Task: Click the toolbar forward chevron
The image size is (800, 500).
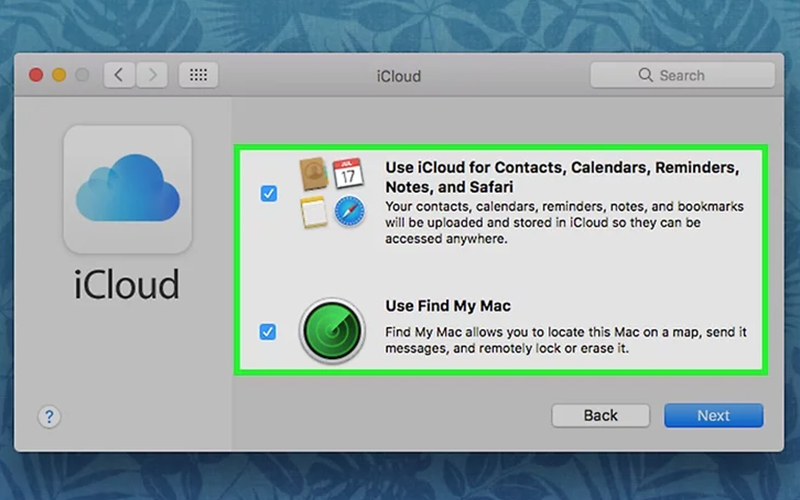Action: 152,75
